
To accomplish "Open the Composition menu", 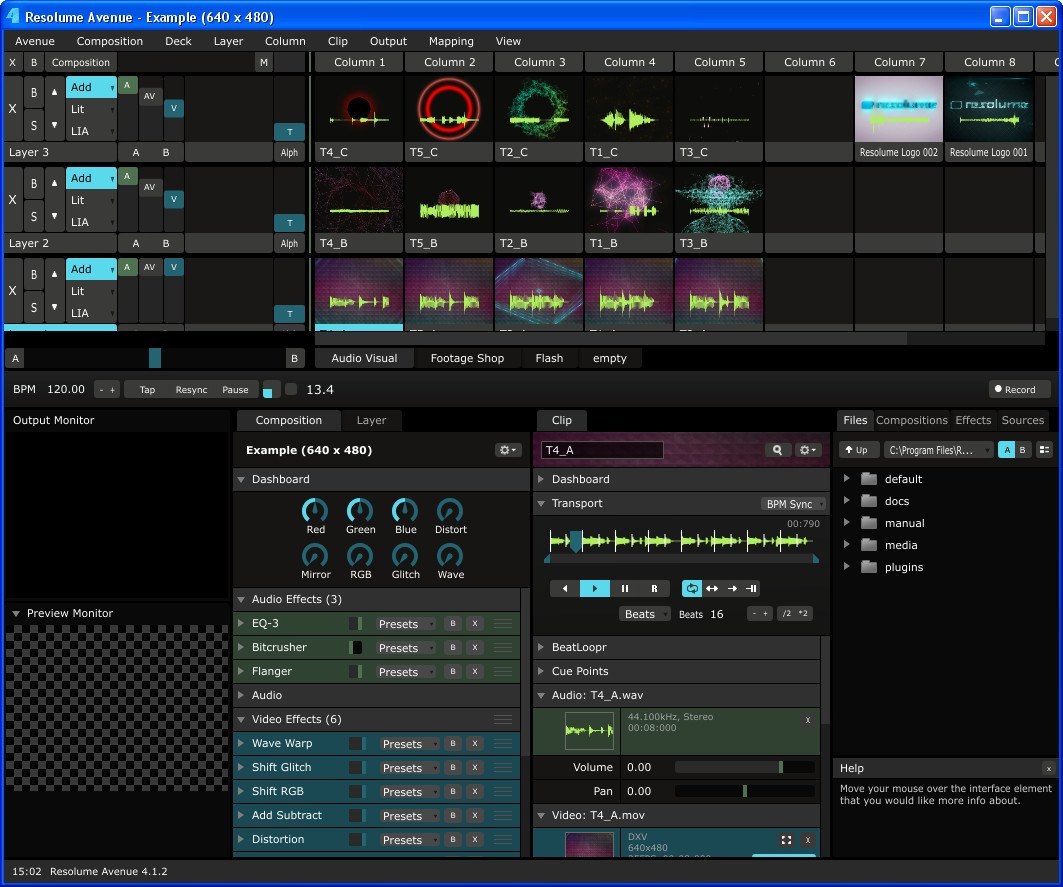I will (110, 41).
